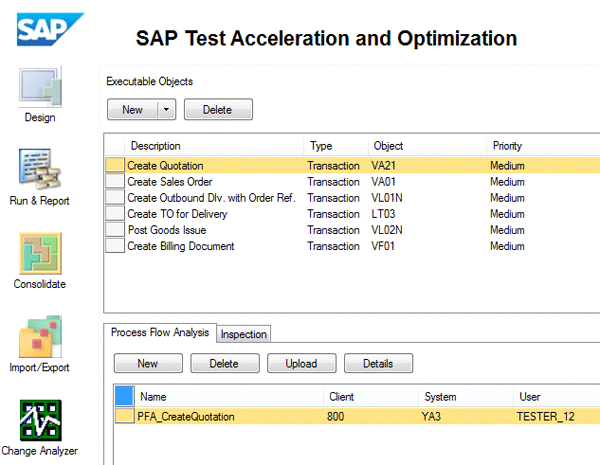600x465 pixels.
Task: Sort by the Type column header
Action: click(x=321, y=146)
